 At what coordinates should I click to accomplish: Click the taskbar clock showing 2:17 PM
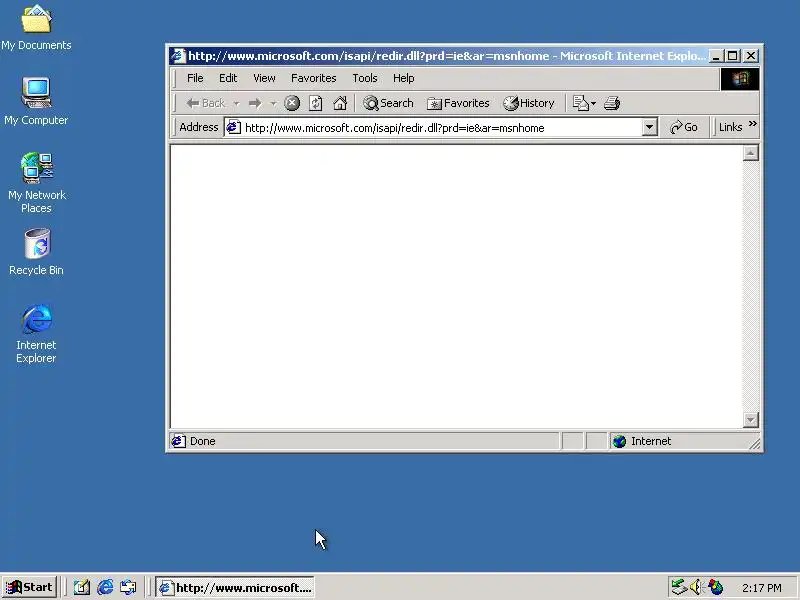tap(762, 588)
